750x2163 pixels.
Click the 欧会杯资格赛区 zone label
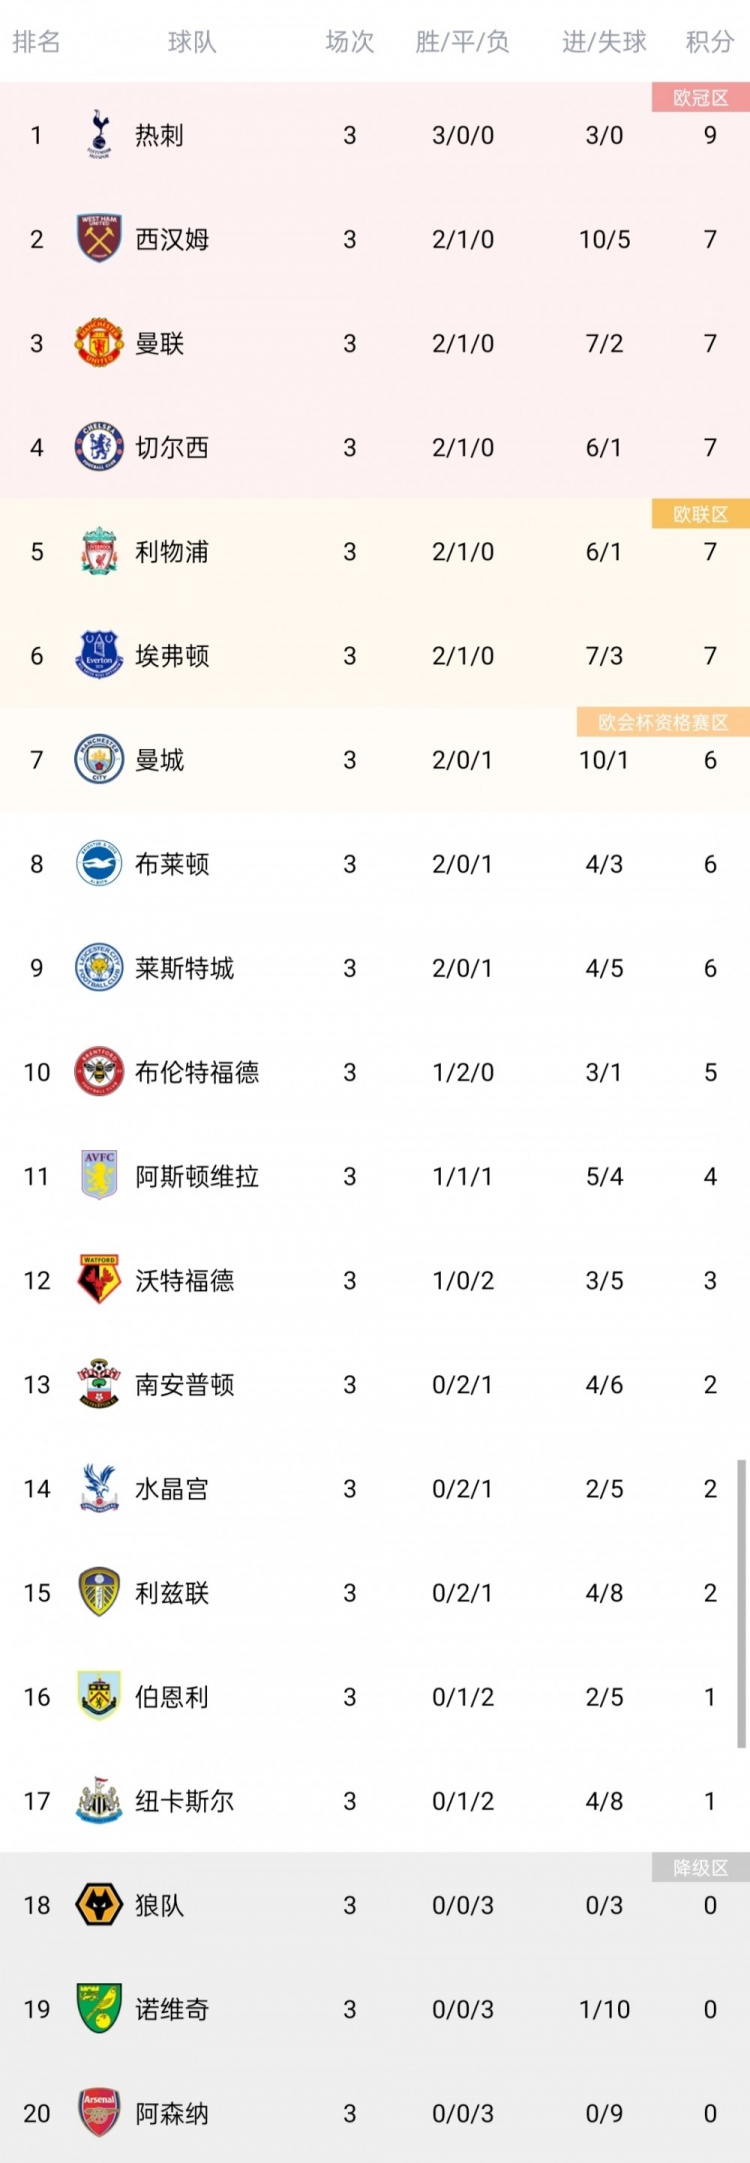(x=663, y=722)
